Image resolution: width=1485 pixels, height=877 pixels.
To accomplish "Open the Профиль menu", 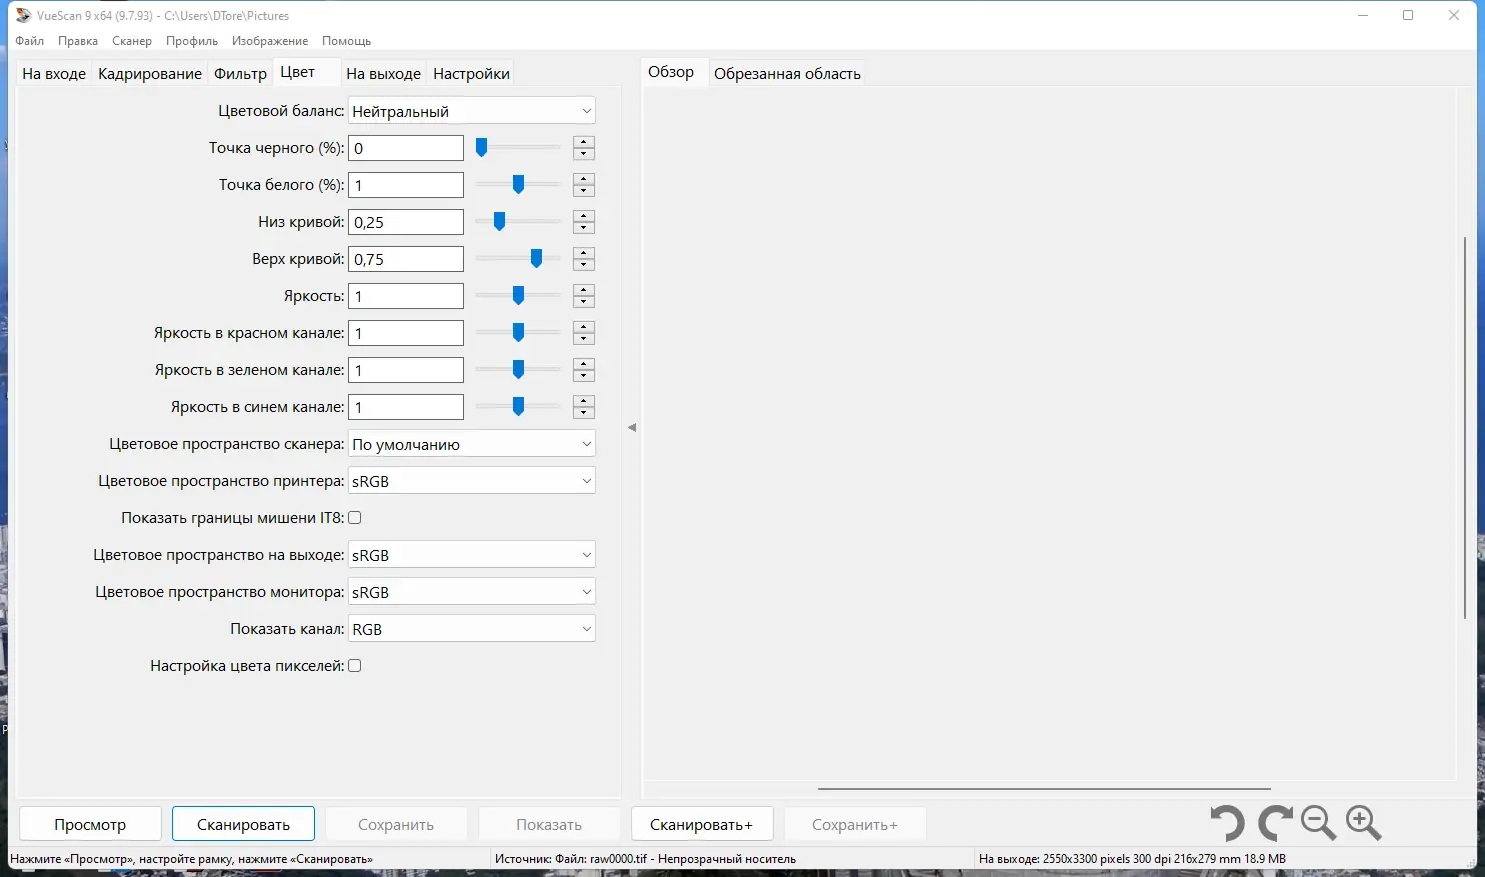I will tap(192, 41).
